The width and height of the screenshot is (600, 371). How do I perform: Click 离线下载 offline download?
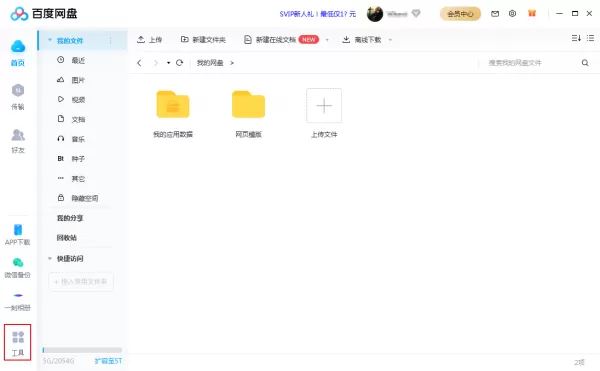pos(362,39)
